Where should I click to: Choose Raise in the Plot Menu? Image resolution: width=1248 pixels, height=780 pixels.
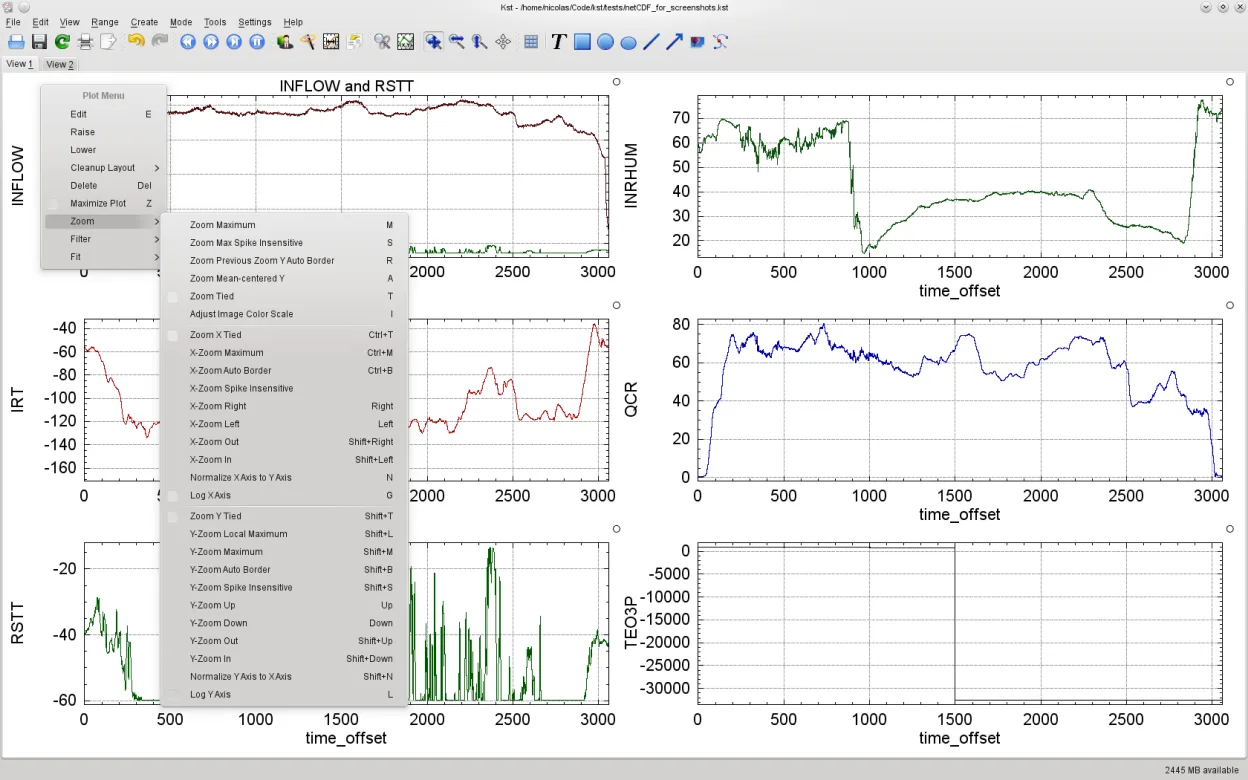(103, 132)
